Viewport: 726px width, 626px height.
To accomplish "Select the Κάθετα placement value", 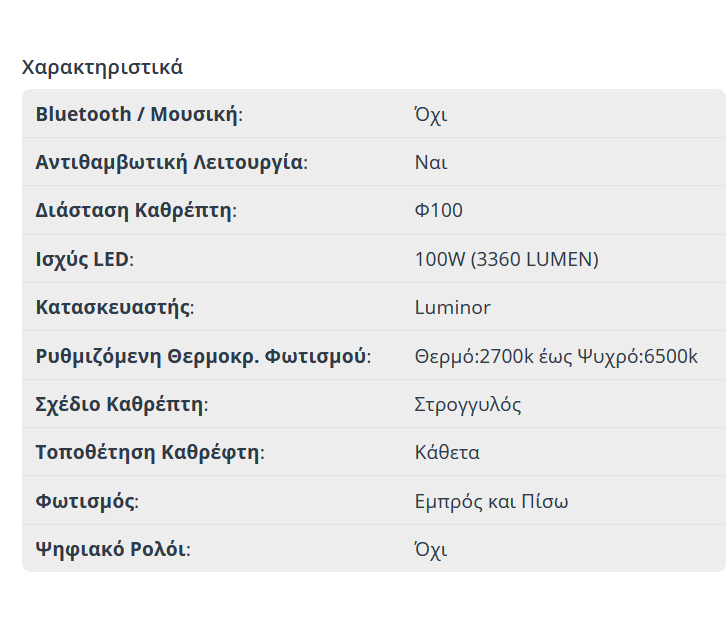I will pos(447,452).
